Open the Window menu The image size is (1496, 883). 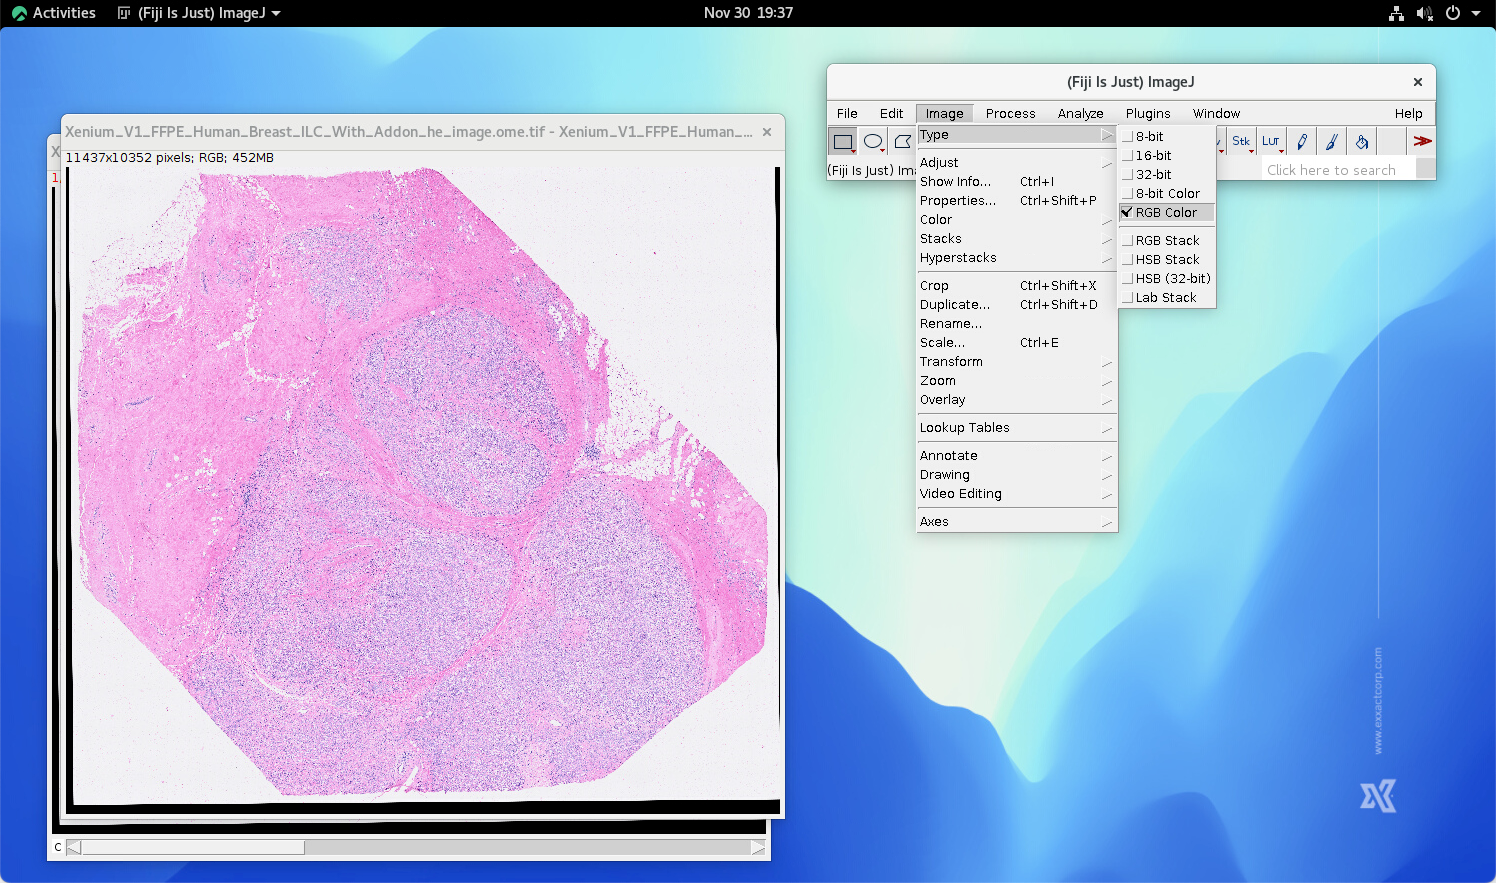tap(1216, 113)
